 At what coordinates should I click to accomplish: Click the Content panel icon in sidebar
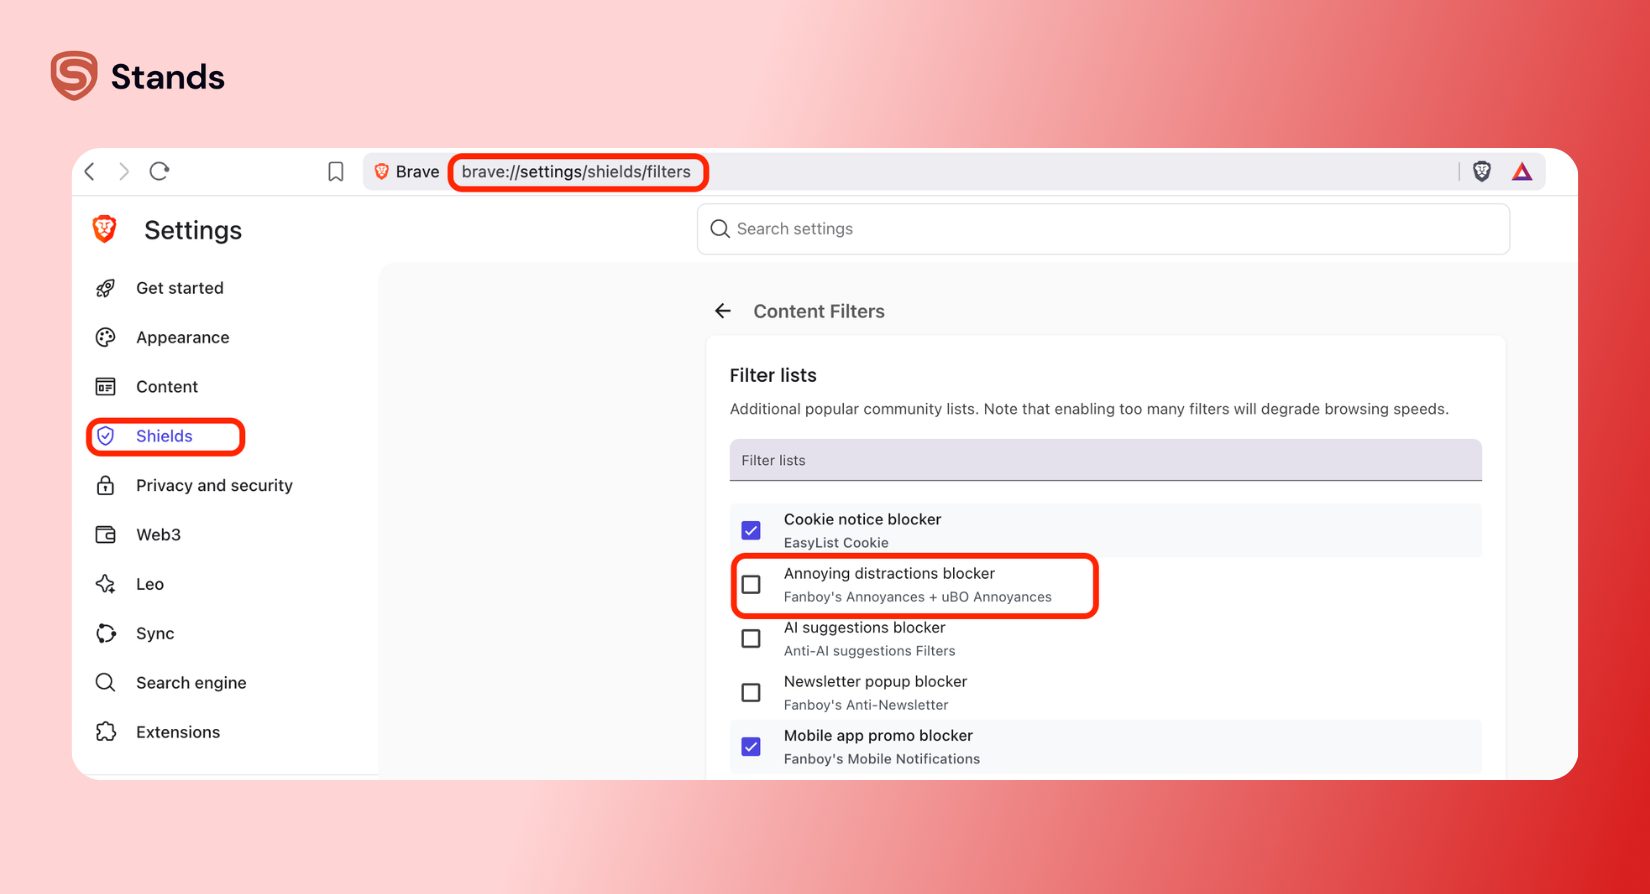pos(105,386)
